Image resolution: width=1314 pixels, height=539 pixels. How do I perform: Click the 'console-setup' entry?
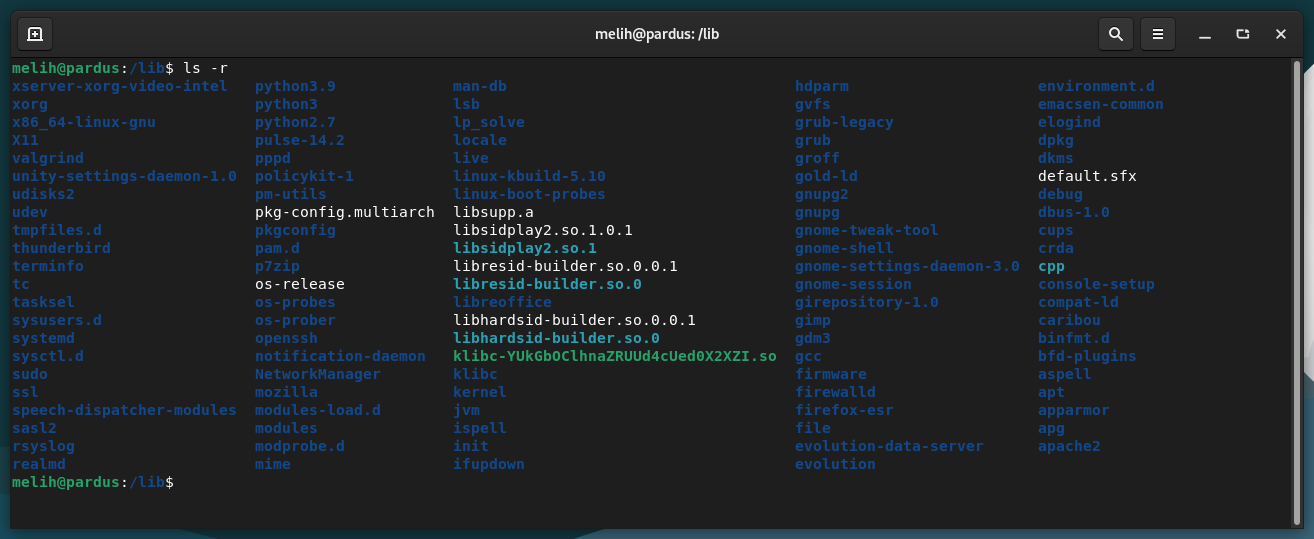pos(1096,284)
